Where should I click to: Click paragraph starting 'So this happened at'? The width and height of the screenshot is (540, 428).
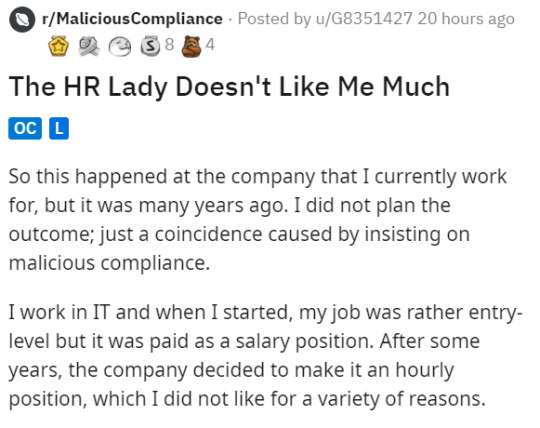tap(258, 220)
